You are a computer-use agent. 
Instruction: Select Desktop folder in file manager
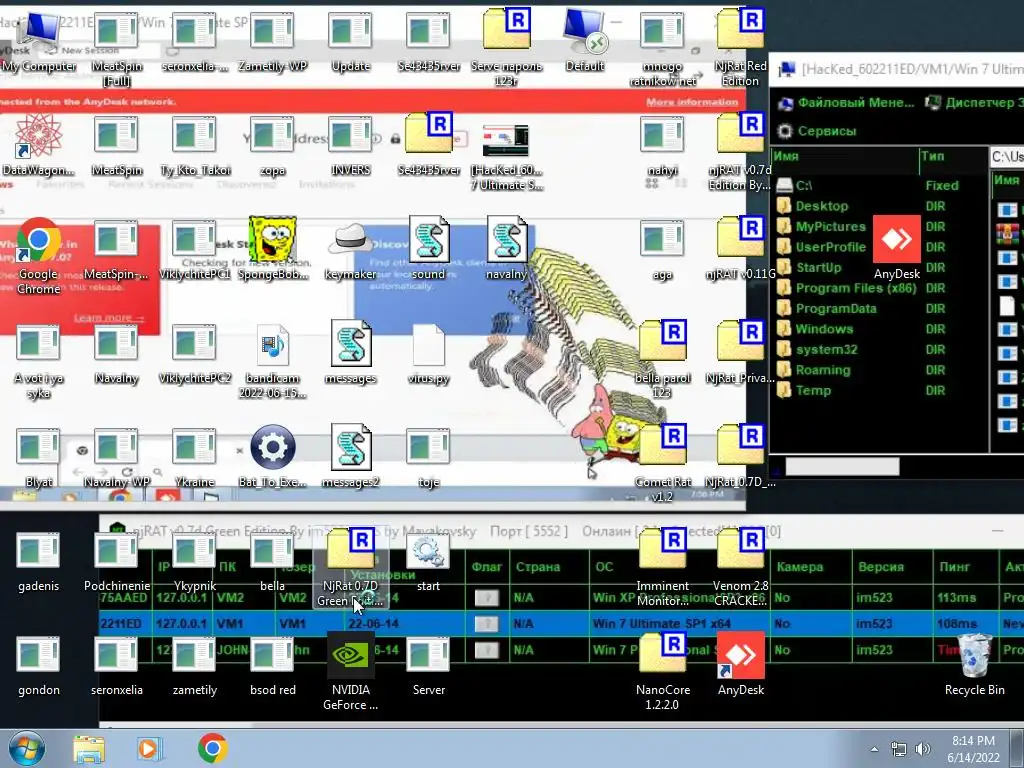point(822,206)
